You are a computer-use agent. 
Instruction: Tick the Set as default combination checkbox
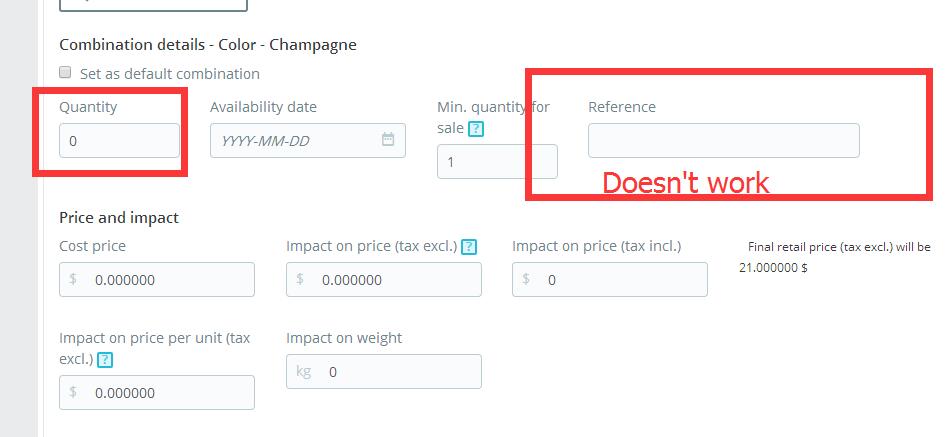tap(65, 72)
